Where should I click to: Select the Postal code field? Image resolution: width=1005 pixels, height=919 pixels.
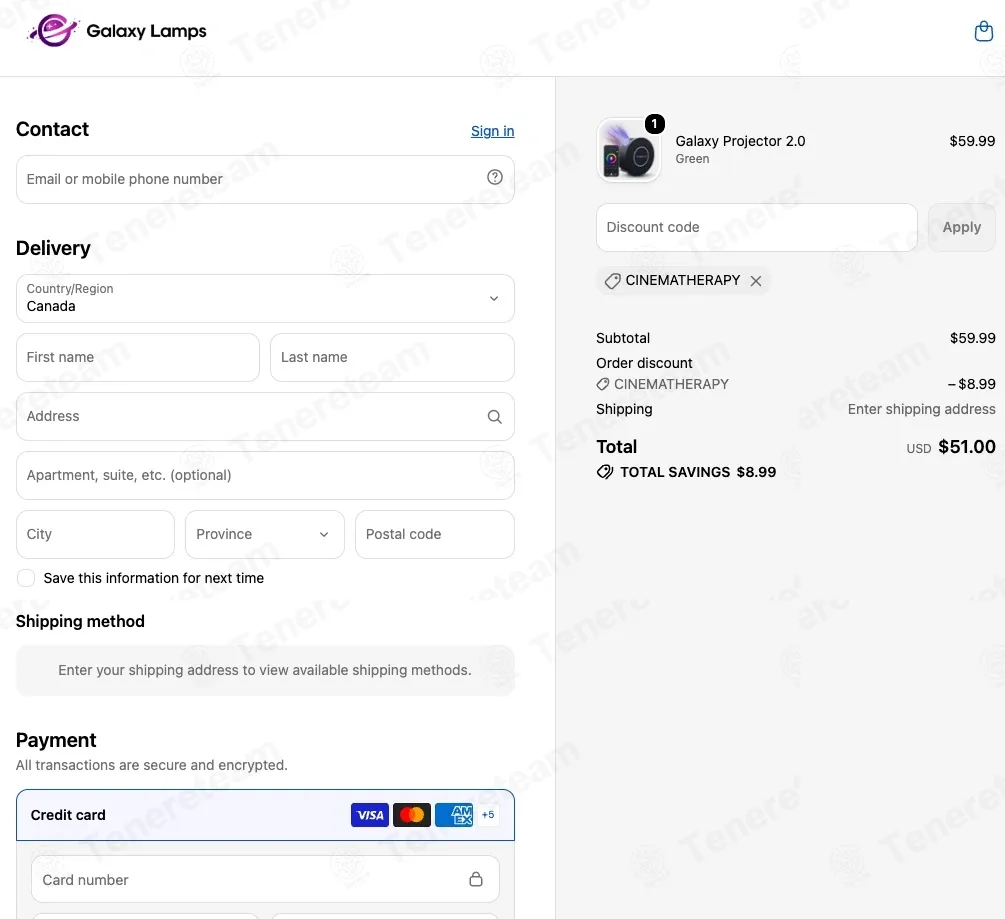(435, 534)
